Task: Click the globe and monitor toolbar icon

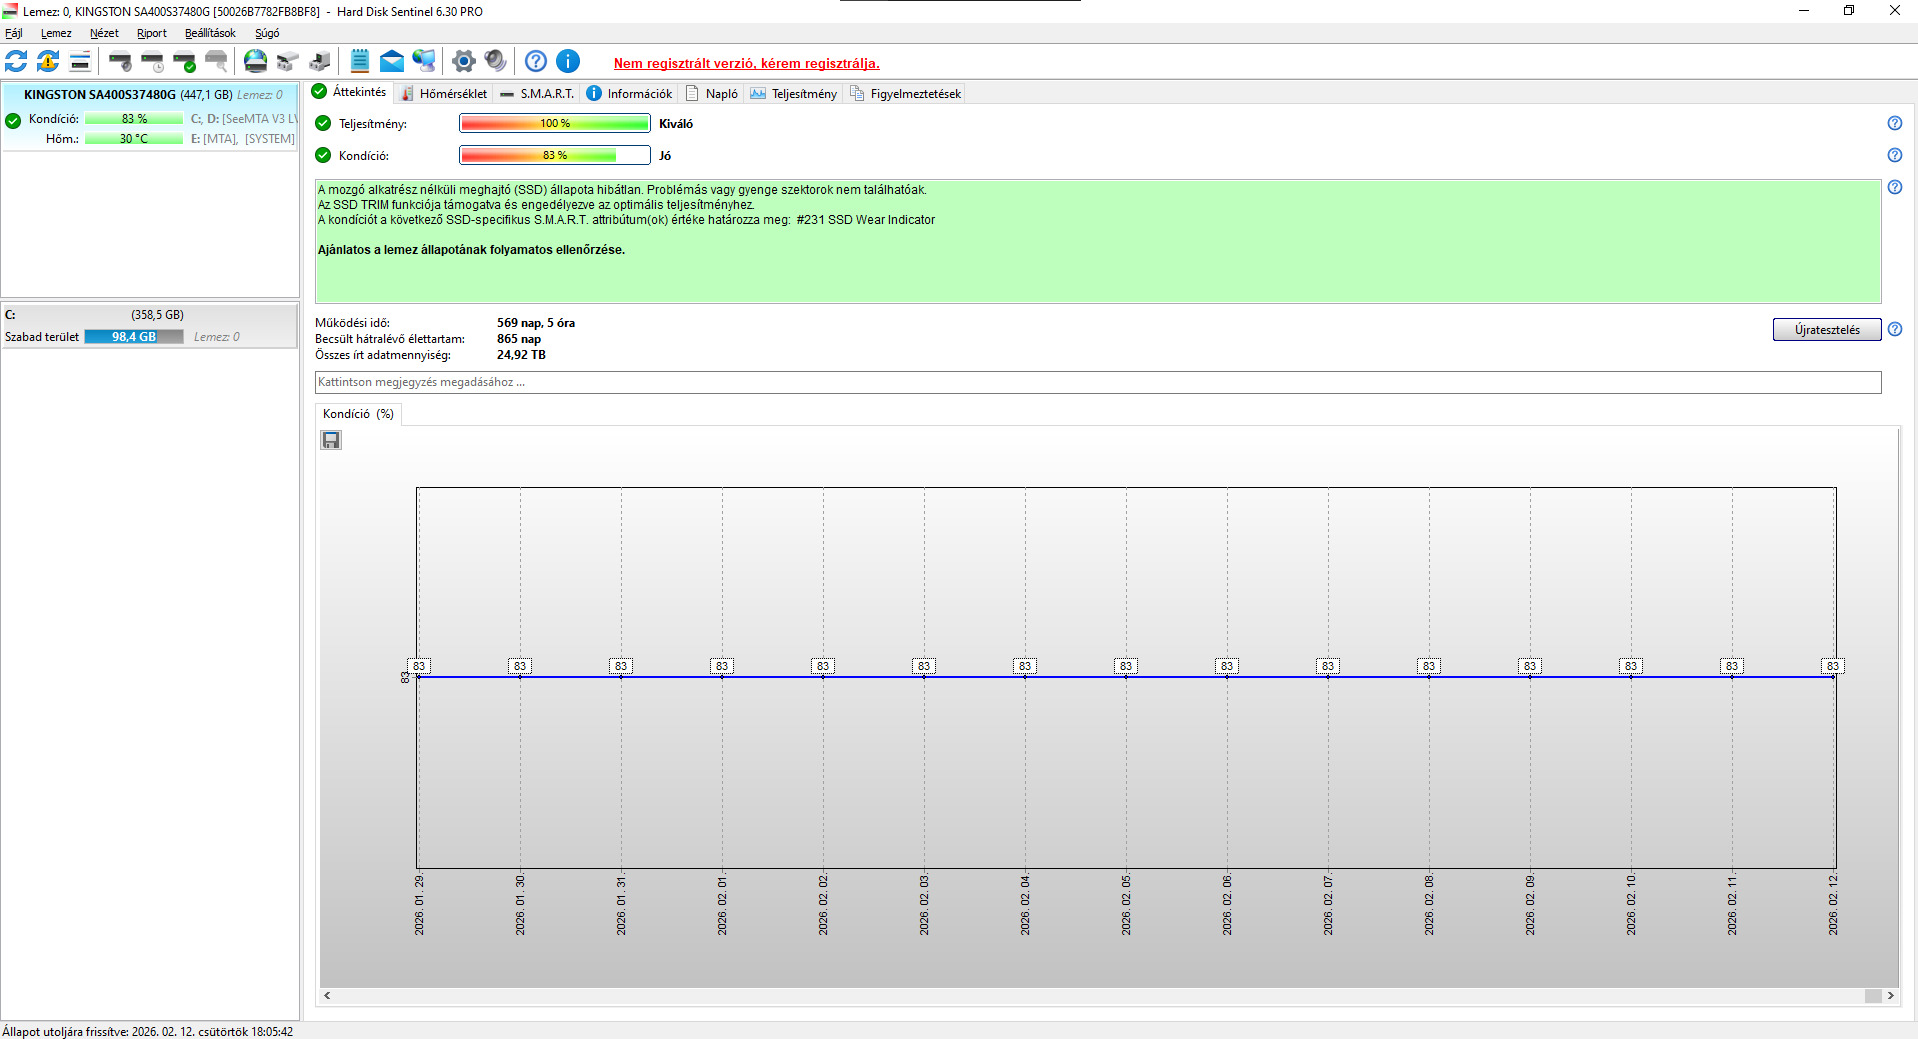Action: point(424,61)
